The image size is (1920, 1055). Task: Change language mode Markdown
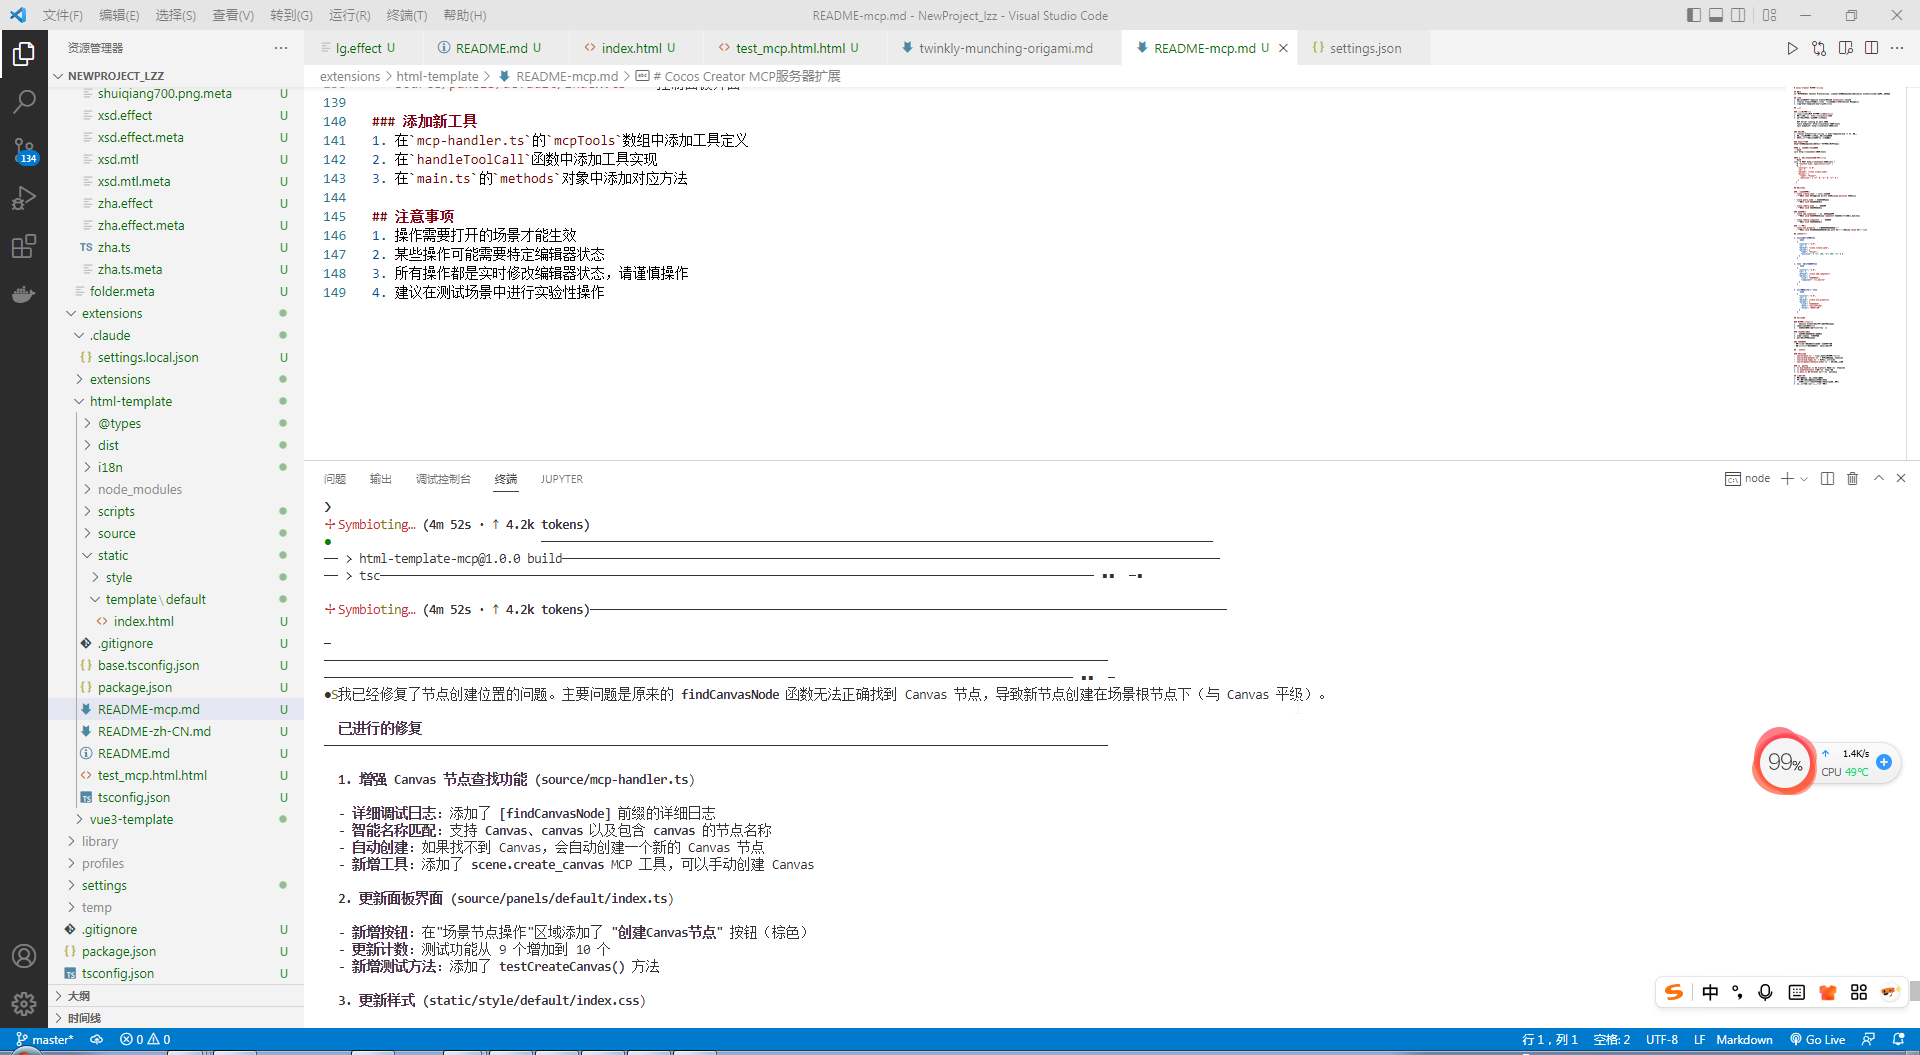coord(1744,1040)
